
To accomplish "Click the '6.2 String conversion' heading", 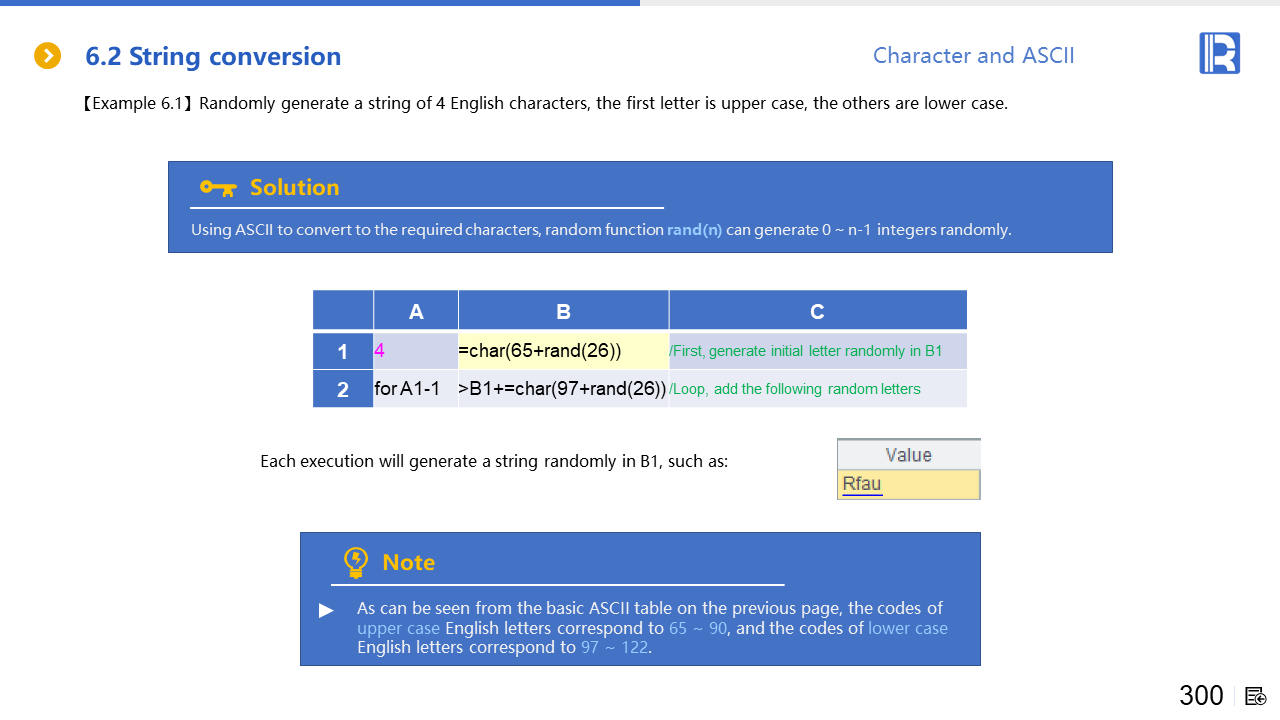I will 213,56.
